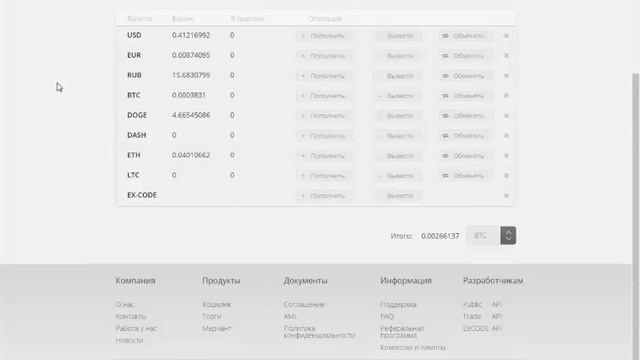Exchange EUR with the Обменять button
The width and height of the screenshot is (640, 360).
point(465,56)
